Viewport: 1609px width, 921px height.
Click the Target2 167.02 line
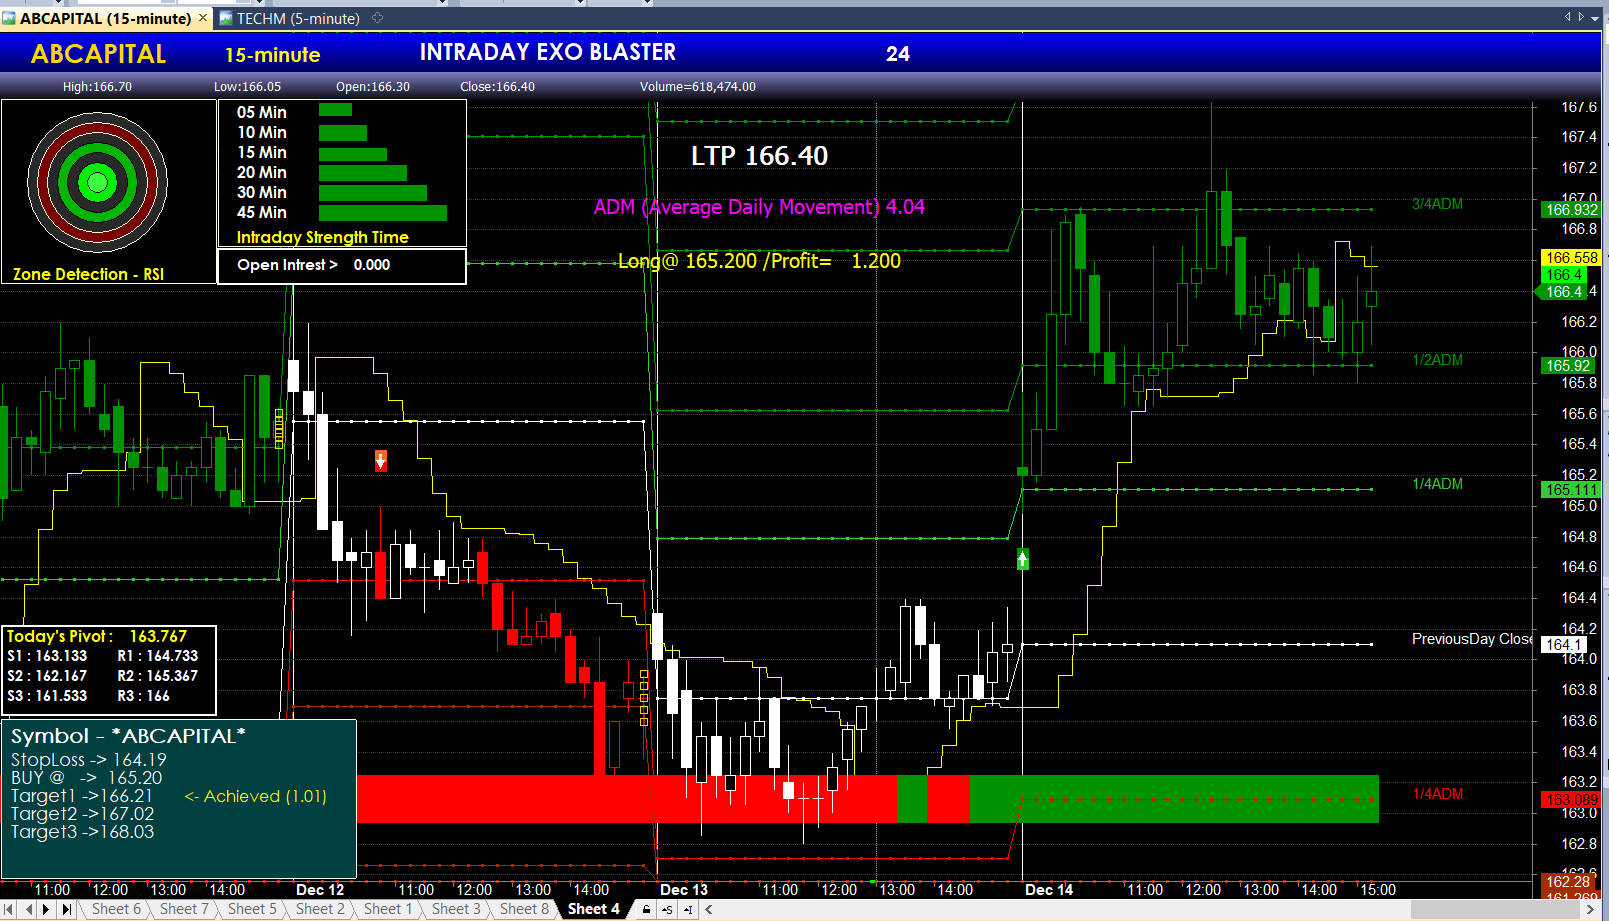(82, 814)
